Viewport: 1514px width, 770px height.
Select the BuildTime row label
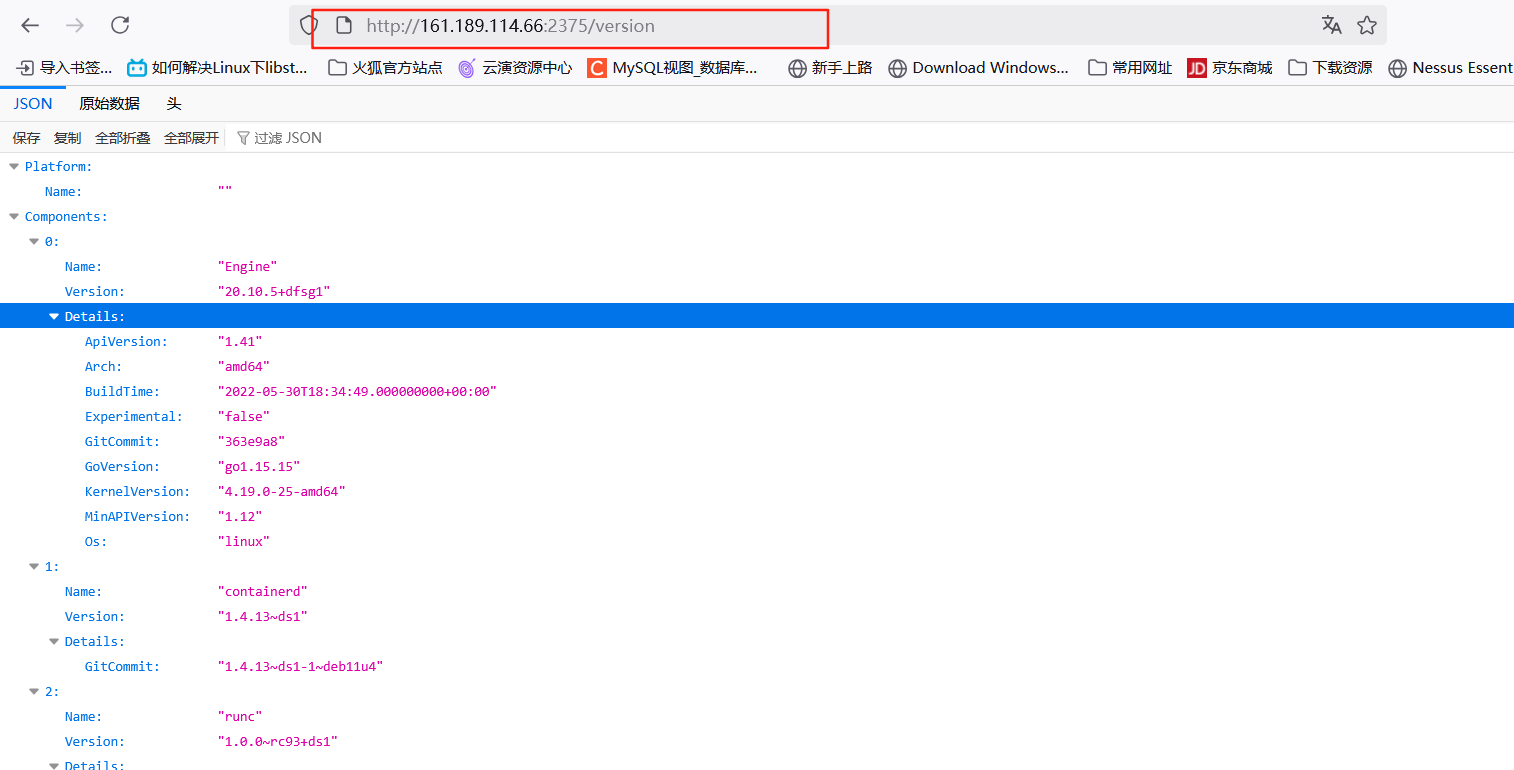123,391
